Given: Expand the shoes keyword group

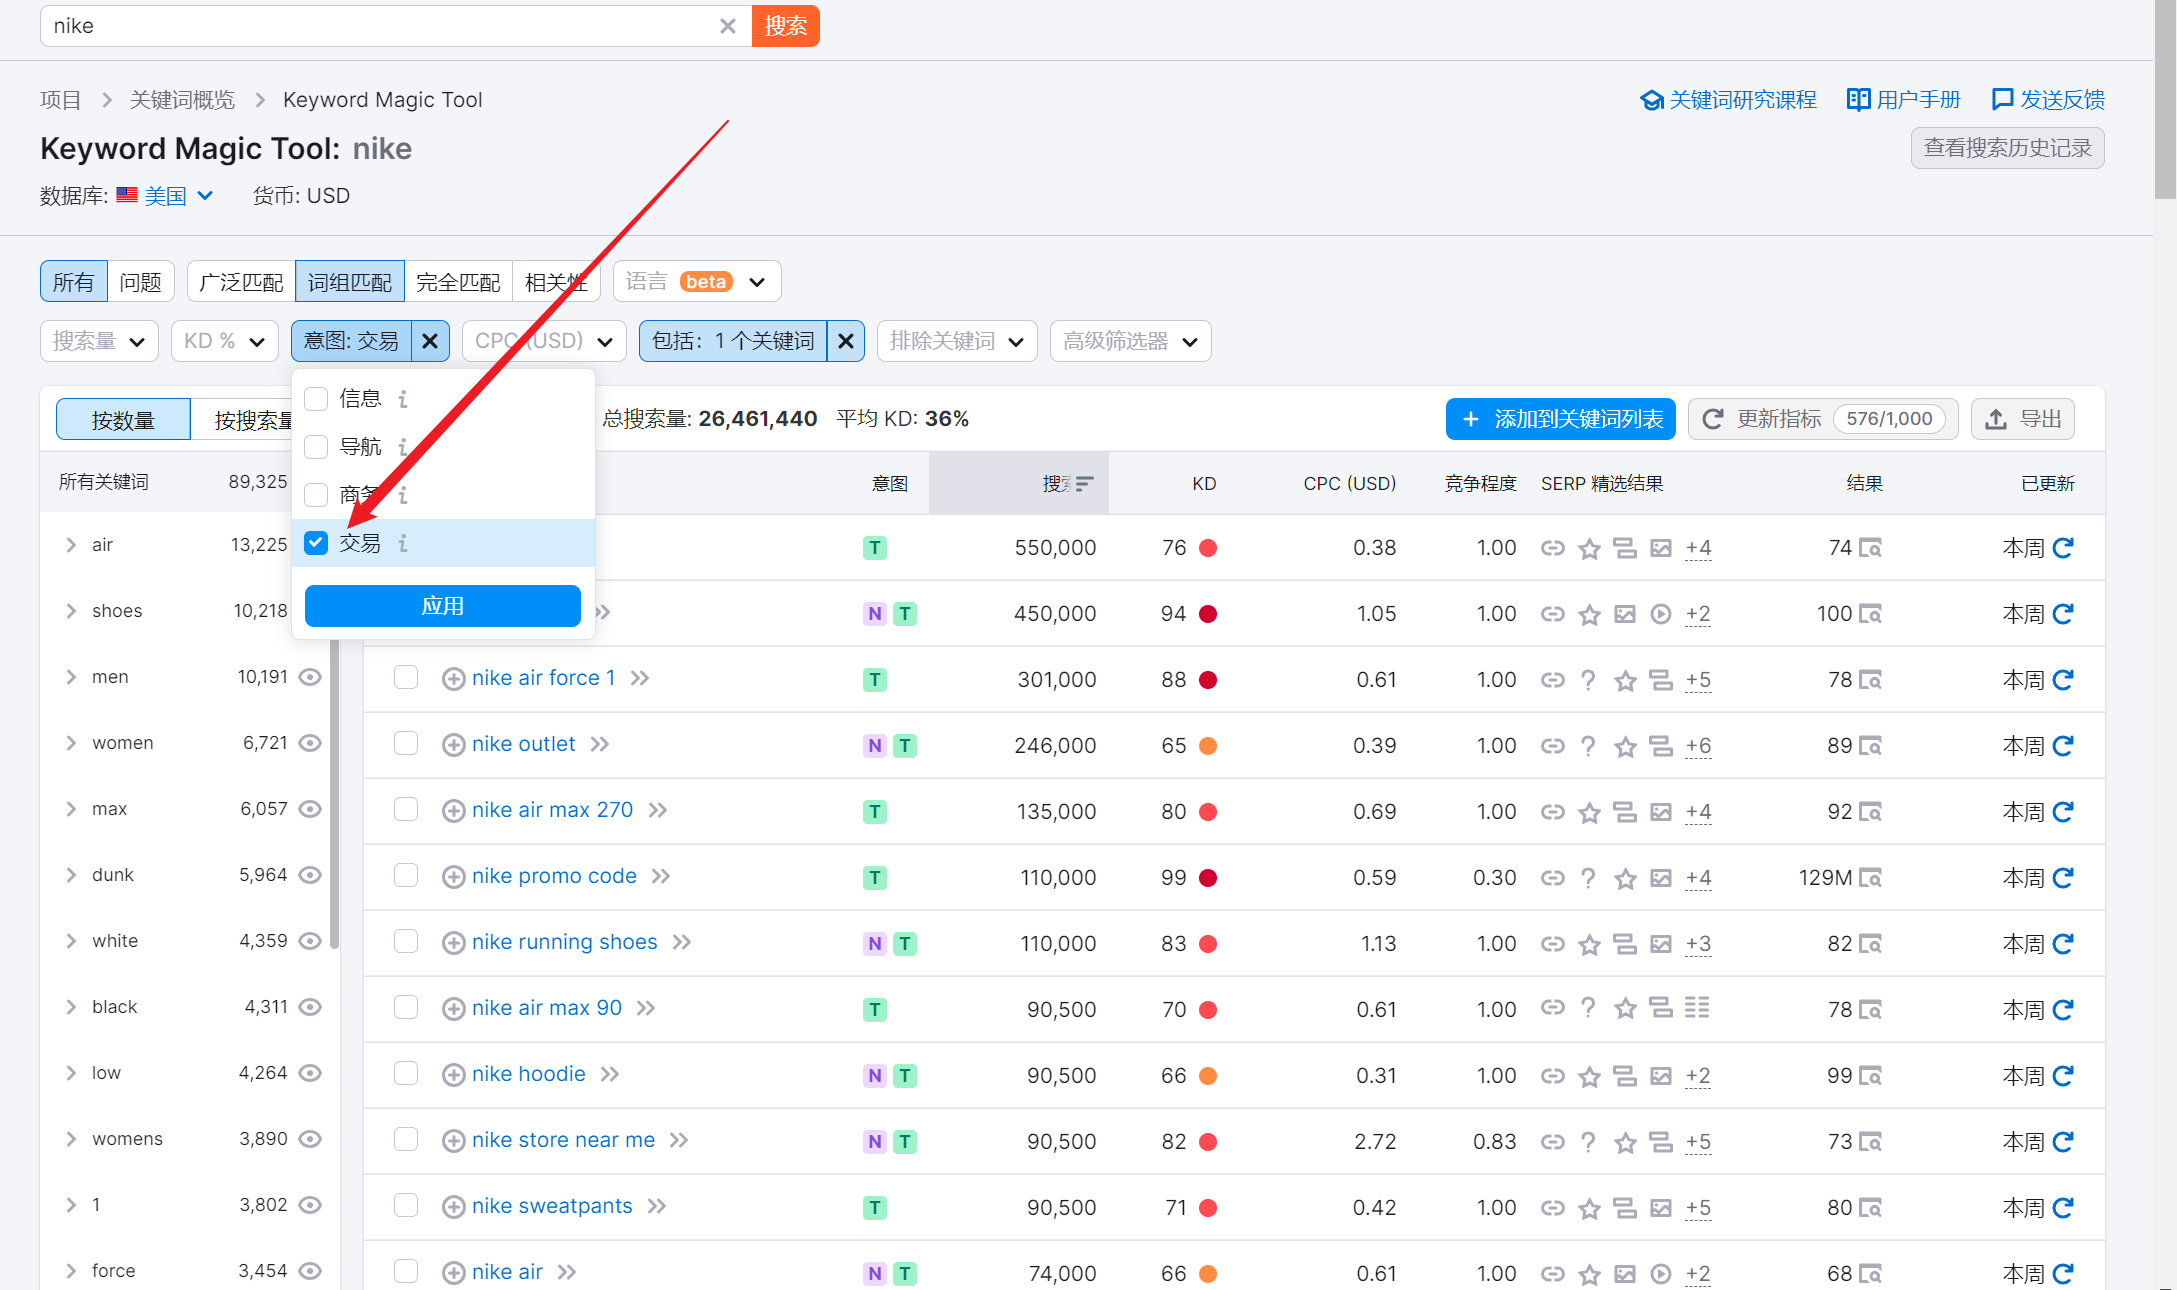Looking at the screenshot, I should 71,611.
